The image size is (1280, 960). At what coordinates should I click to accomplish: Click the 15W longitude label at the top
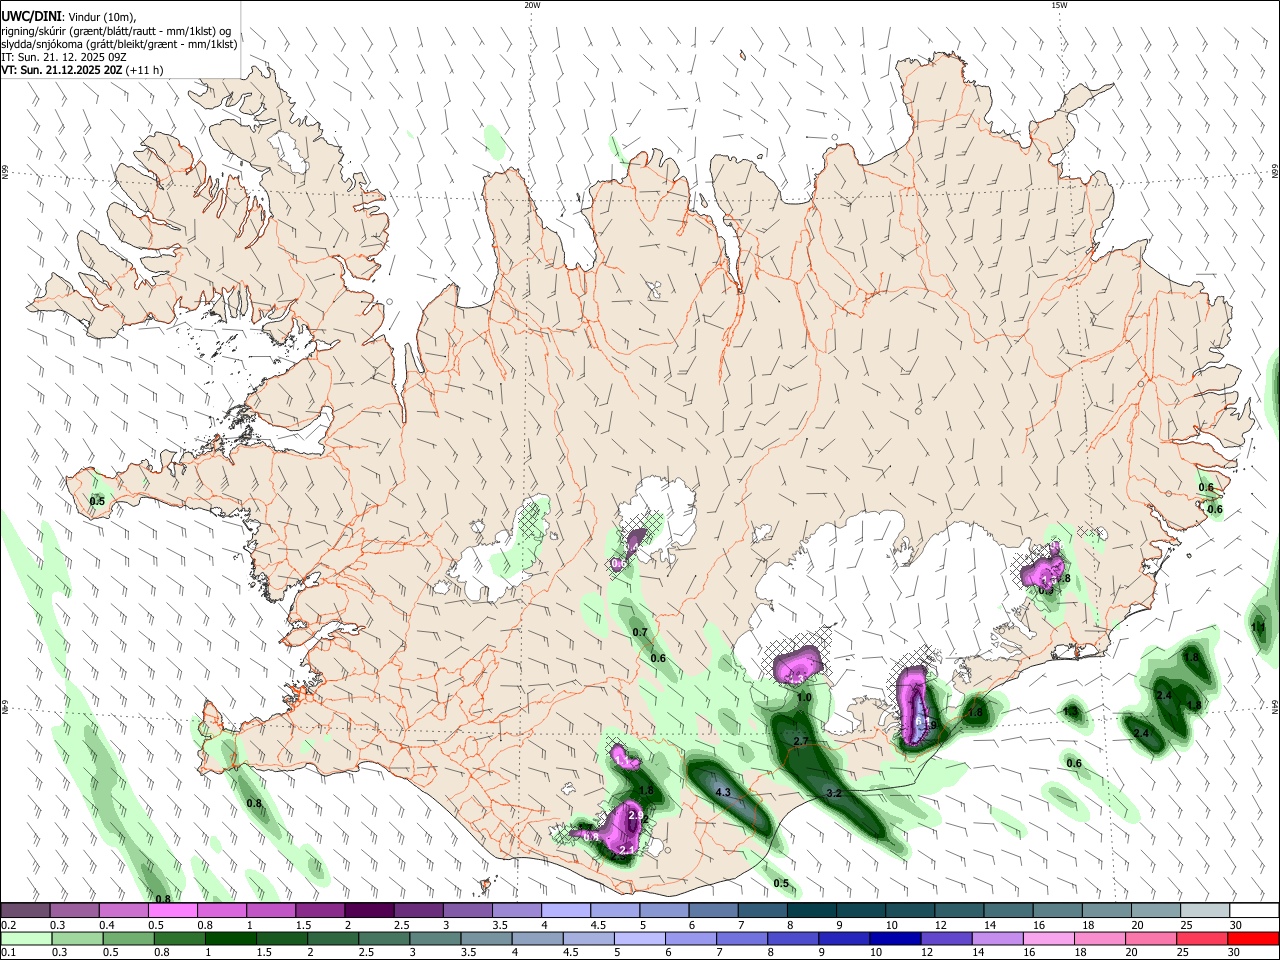coord(1059,5)
